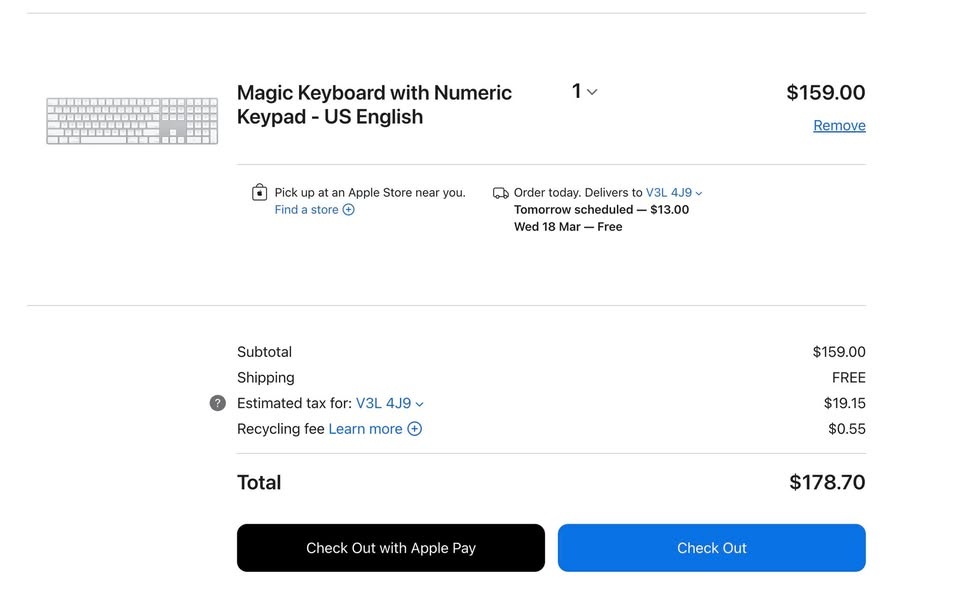960x600 pixels.
Task: Click the plus icon beside Find a store
Action: point(349,210)
